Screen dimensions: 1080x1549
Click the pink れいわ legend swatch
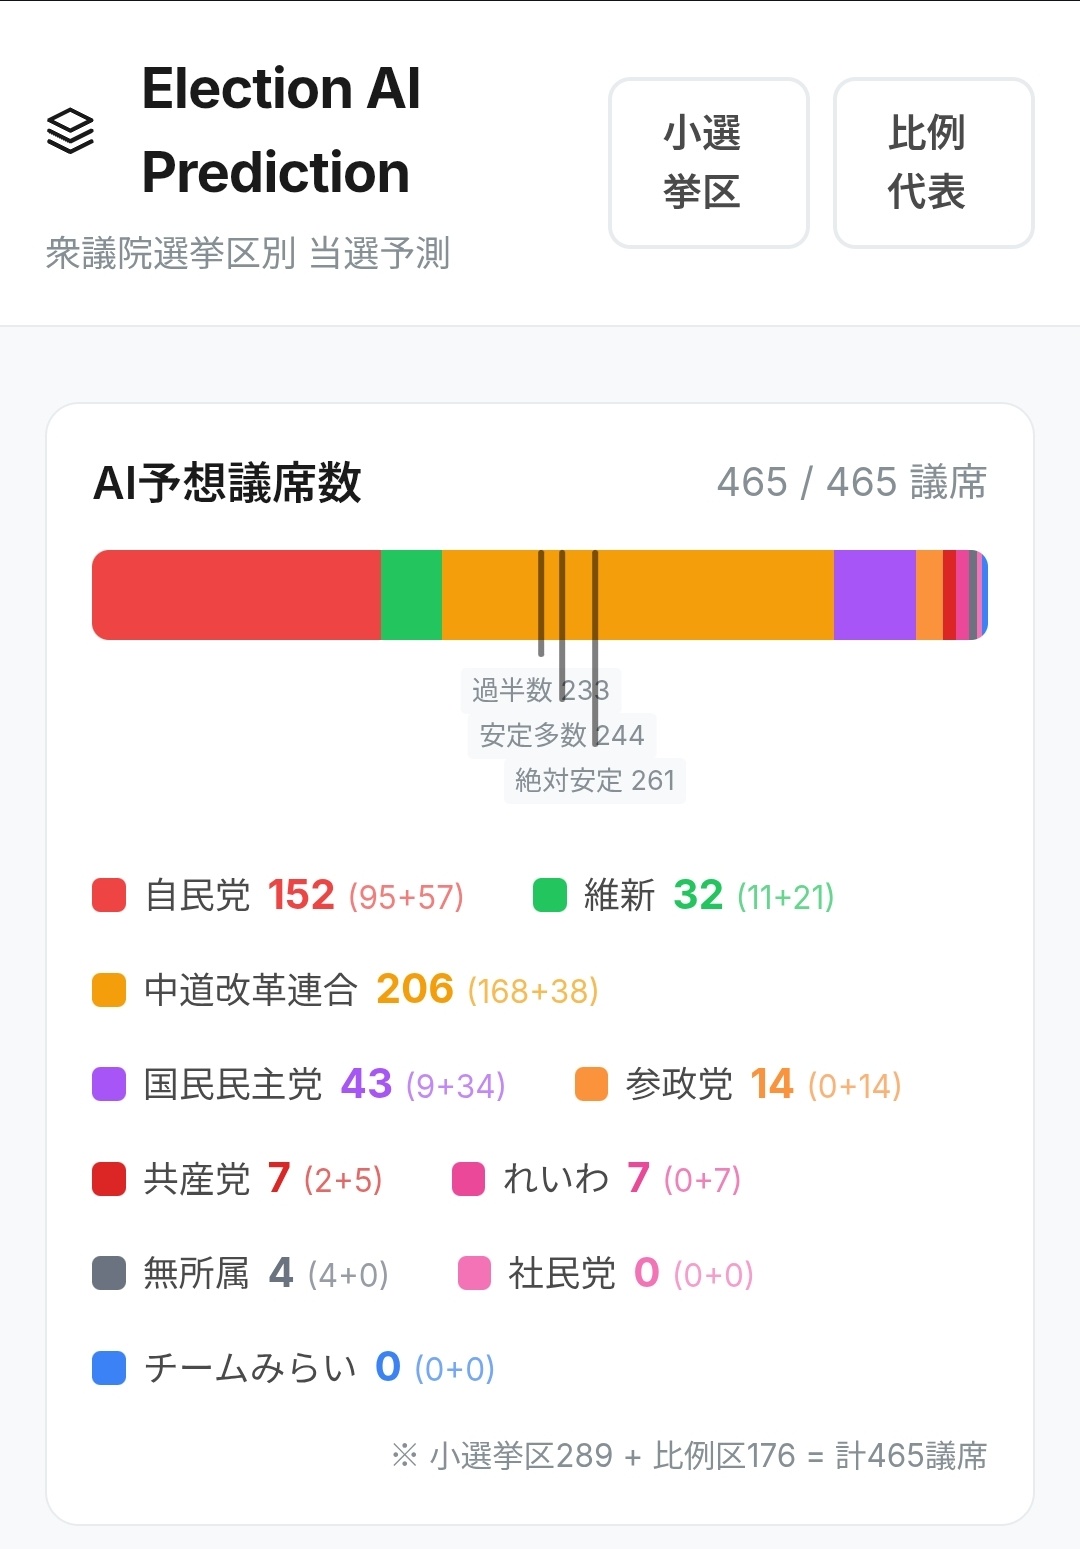pyautogui.click(x=468, y=1179)
